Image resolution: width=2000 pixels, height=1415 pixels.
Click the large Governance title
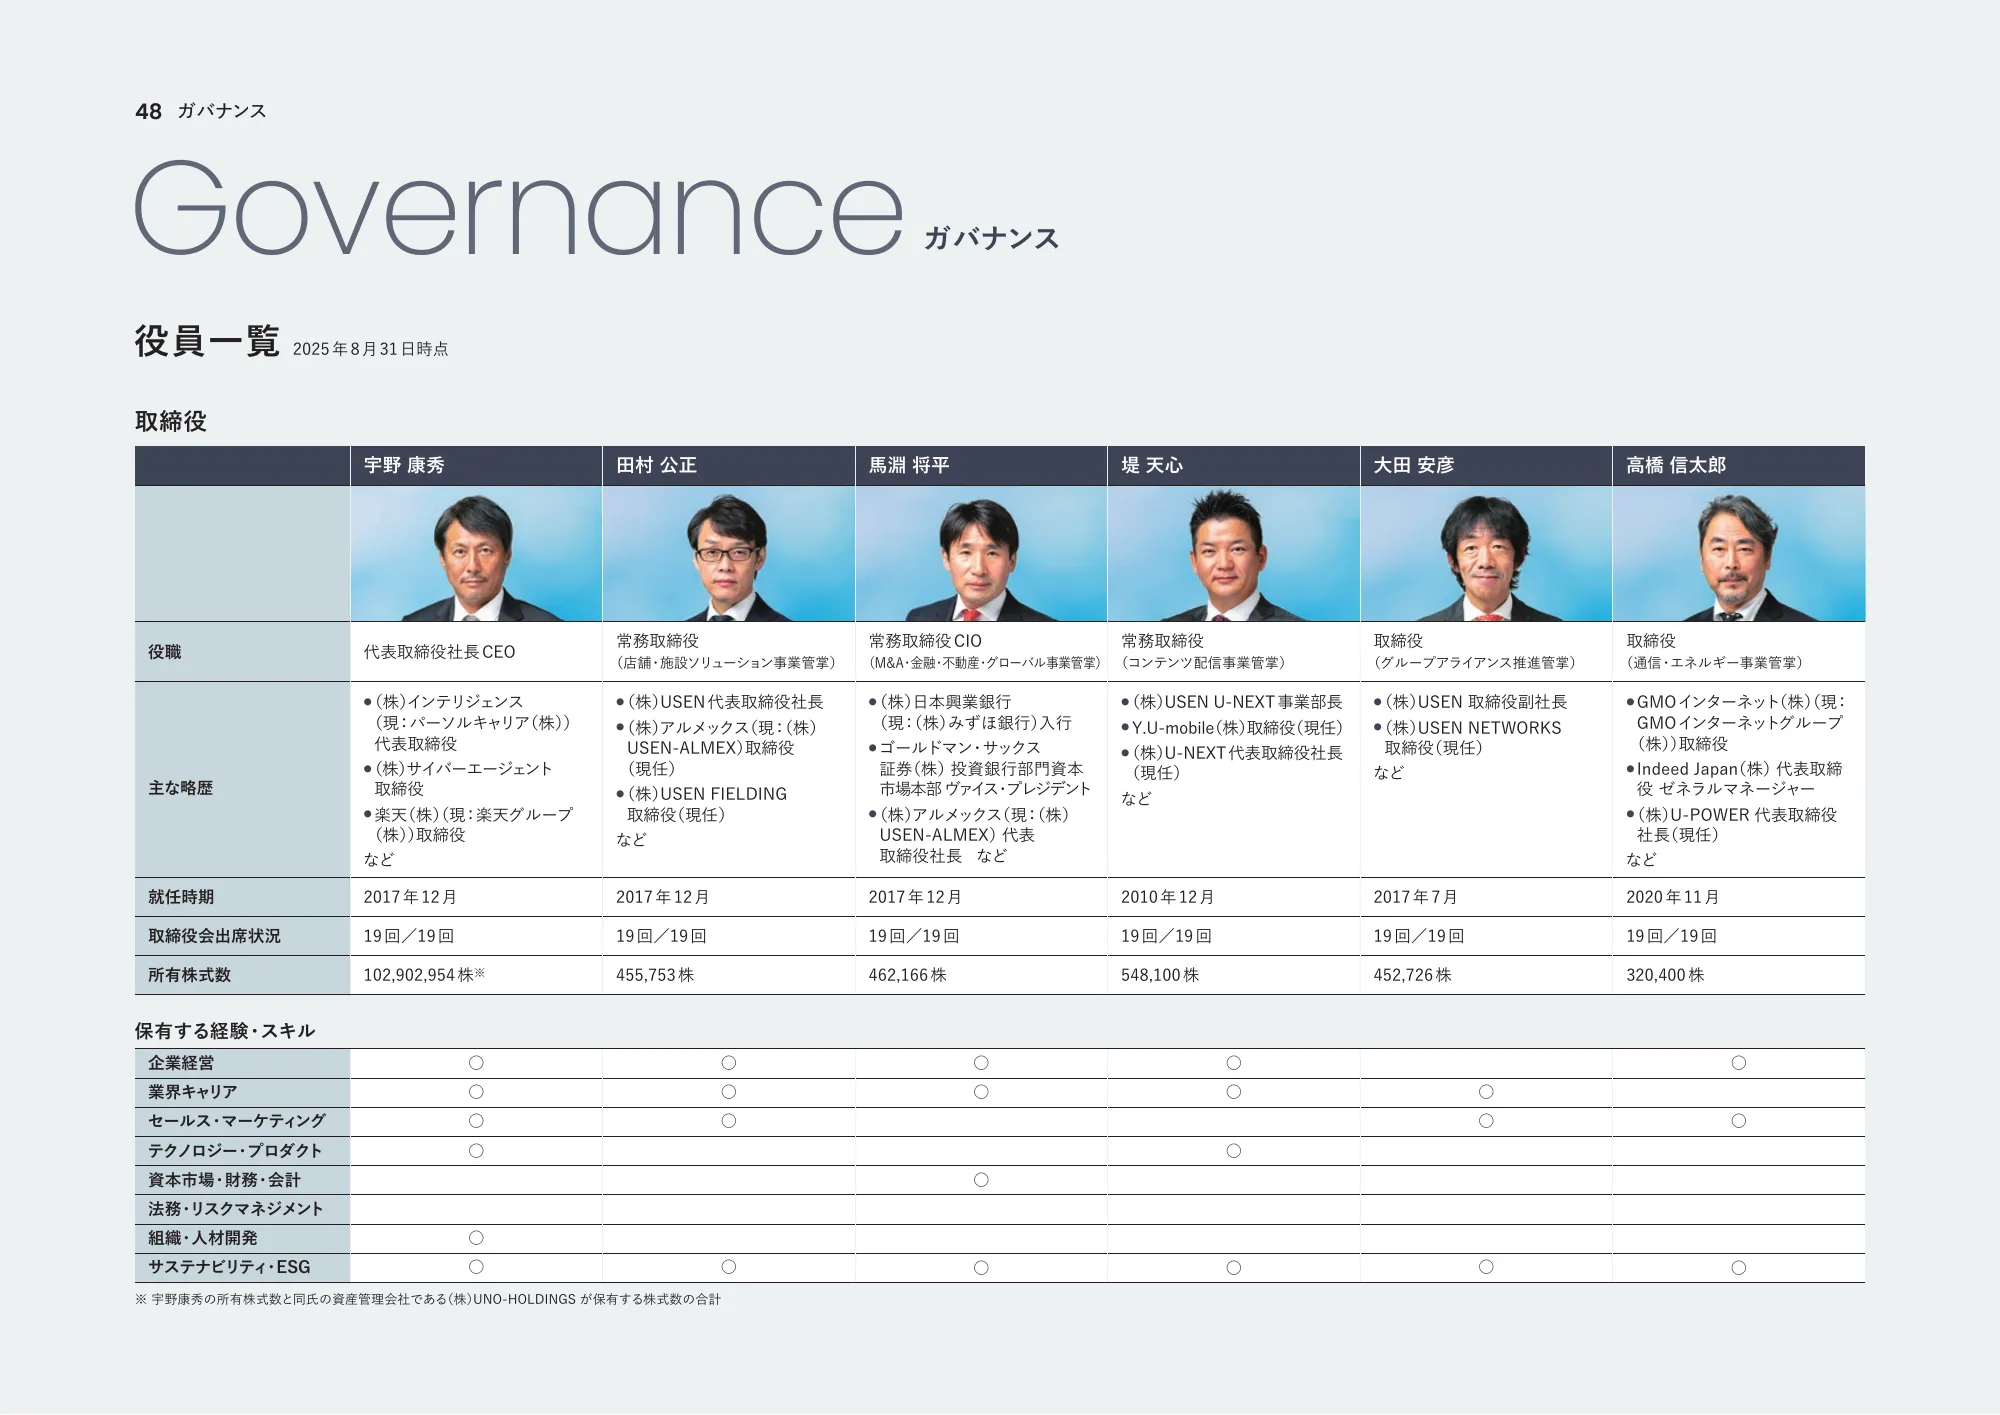(x=519, y=208)
